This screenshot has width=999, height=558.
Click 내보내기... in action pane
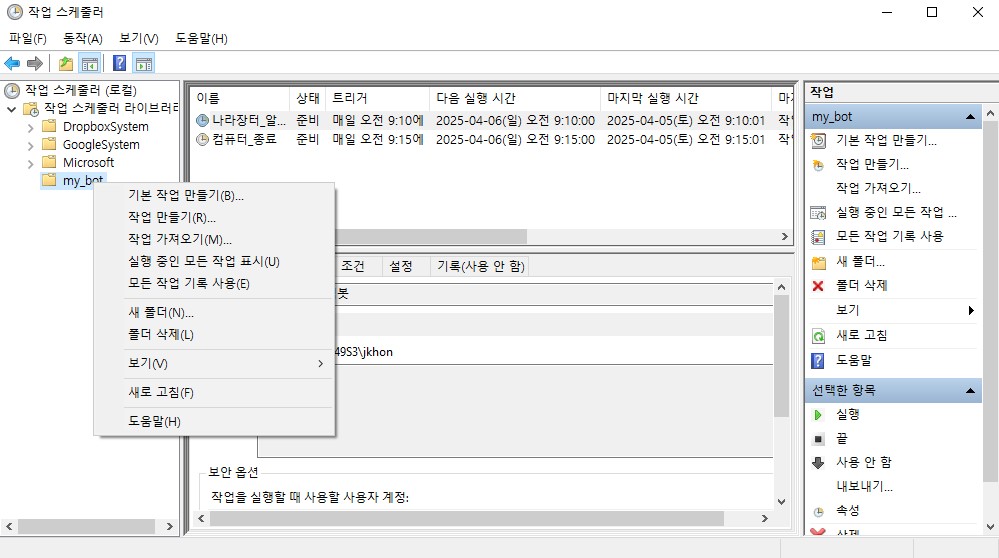click(864, 486)
